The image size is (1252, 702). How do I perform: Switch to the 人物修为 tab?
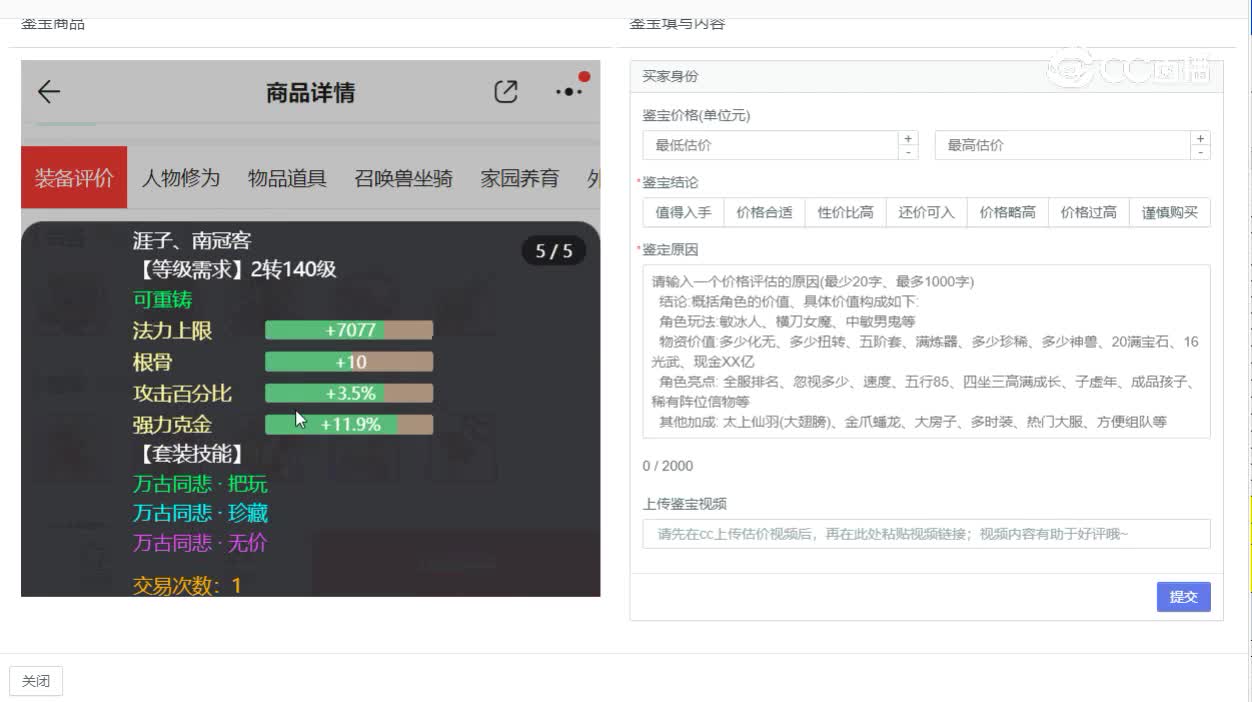pyautogui.click(x=180, y=178)
